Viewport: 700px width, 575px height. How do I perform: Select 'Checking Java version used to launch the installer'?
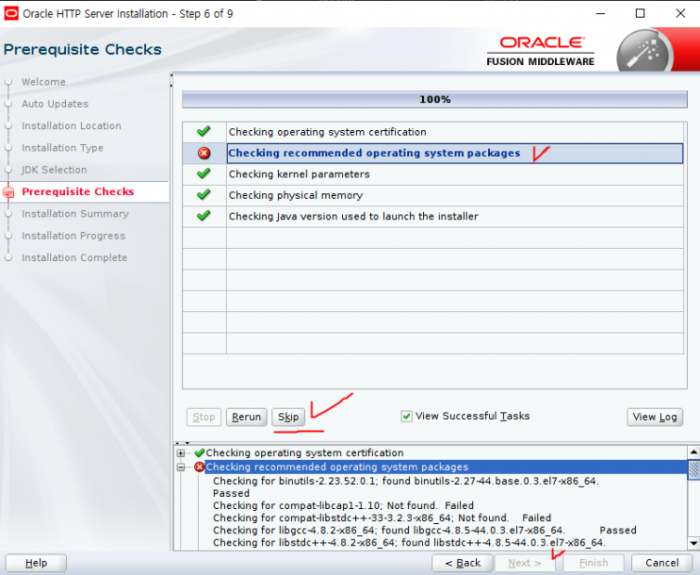[433, 216]
